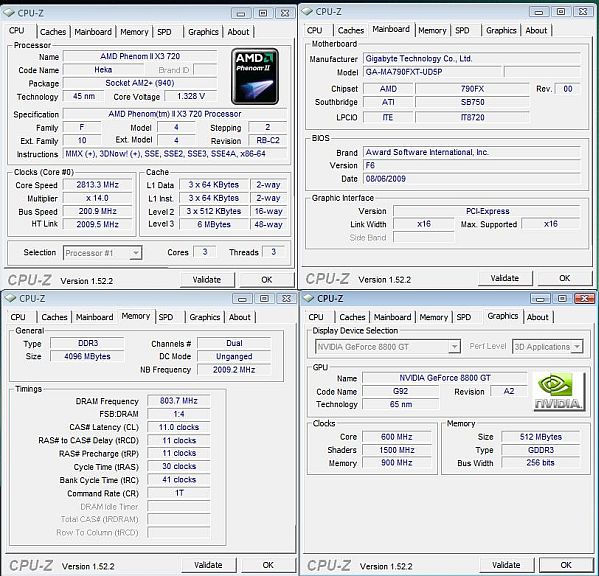The height and width of the screenshot is (576, 599).
Task: Click Validate in the CPU window
Action: tap(207, 280)
